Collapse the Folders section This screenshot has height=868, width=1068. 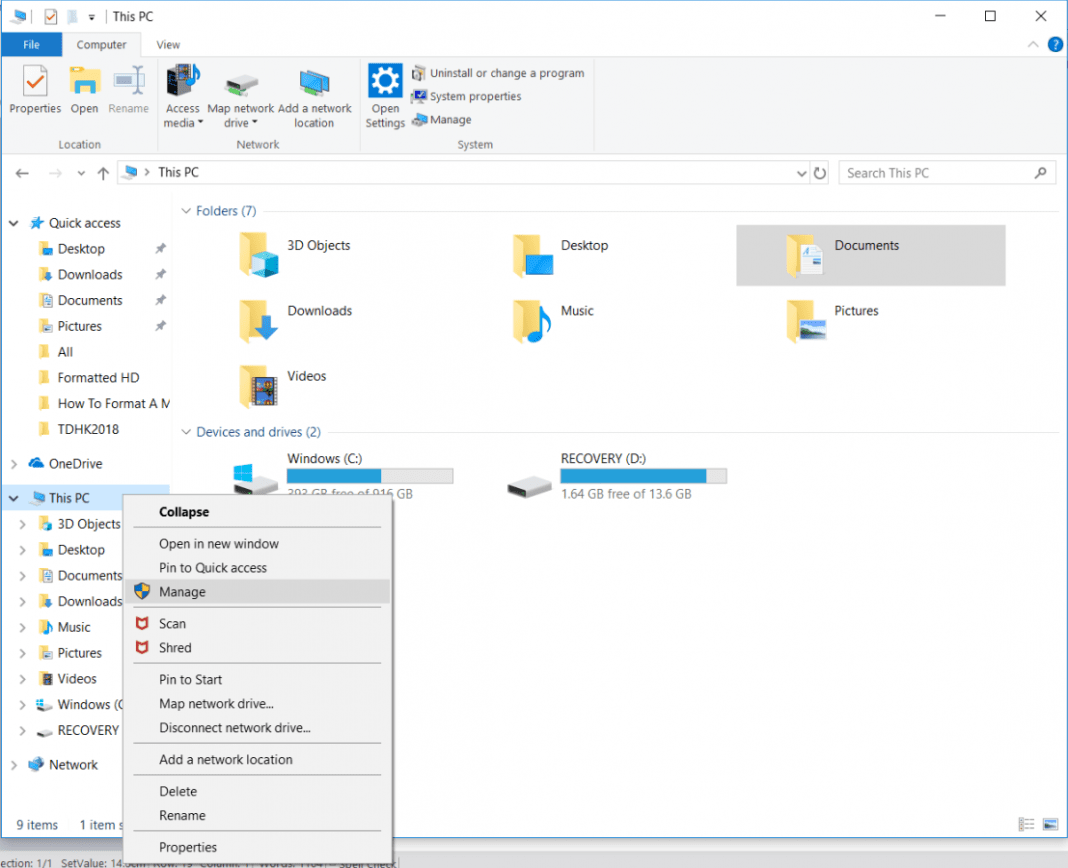tap(186, 211)
